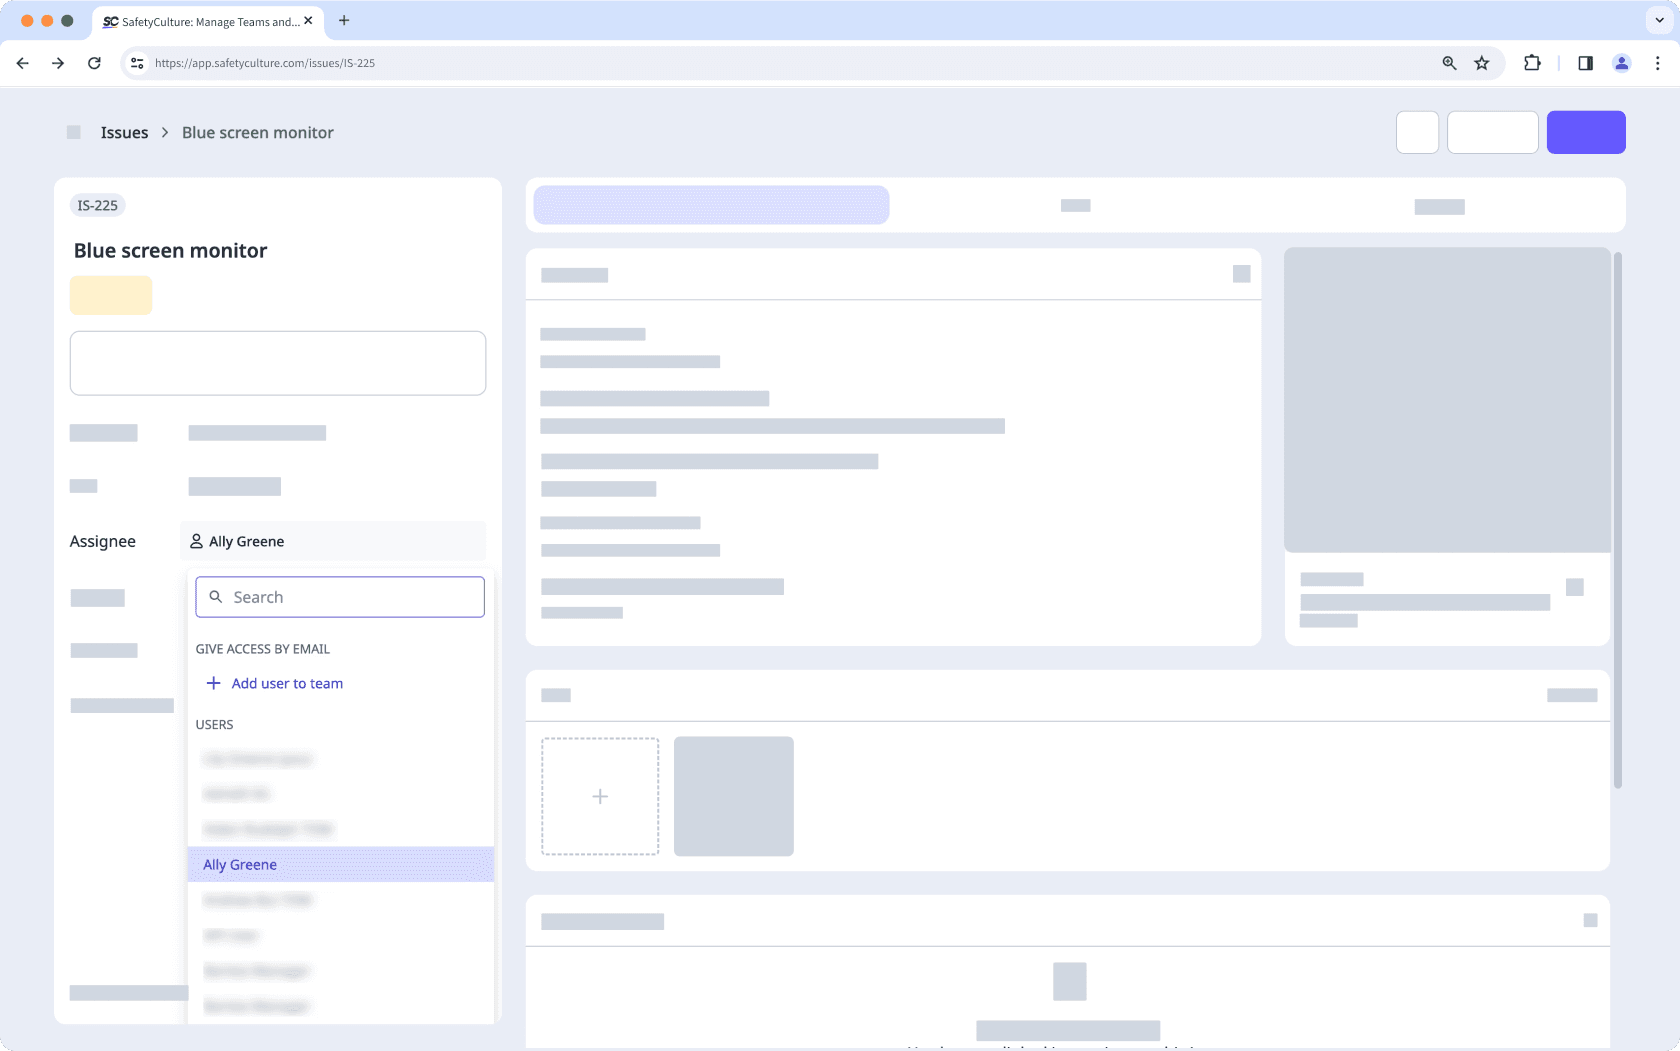Click the search magnifier icon in the assignee dropdown
1680x1051 pixels.
pos(215,596)
